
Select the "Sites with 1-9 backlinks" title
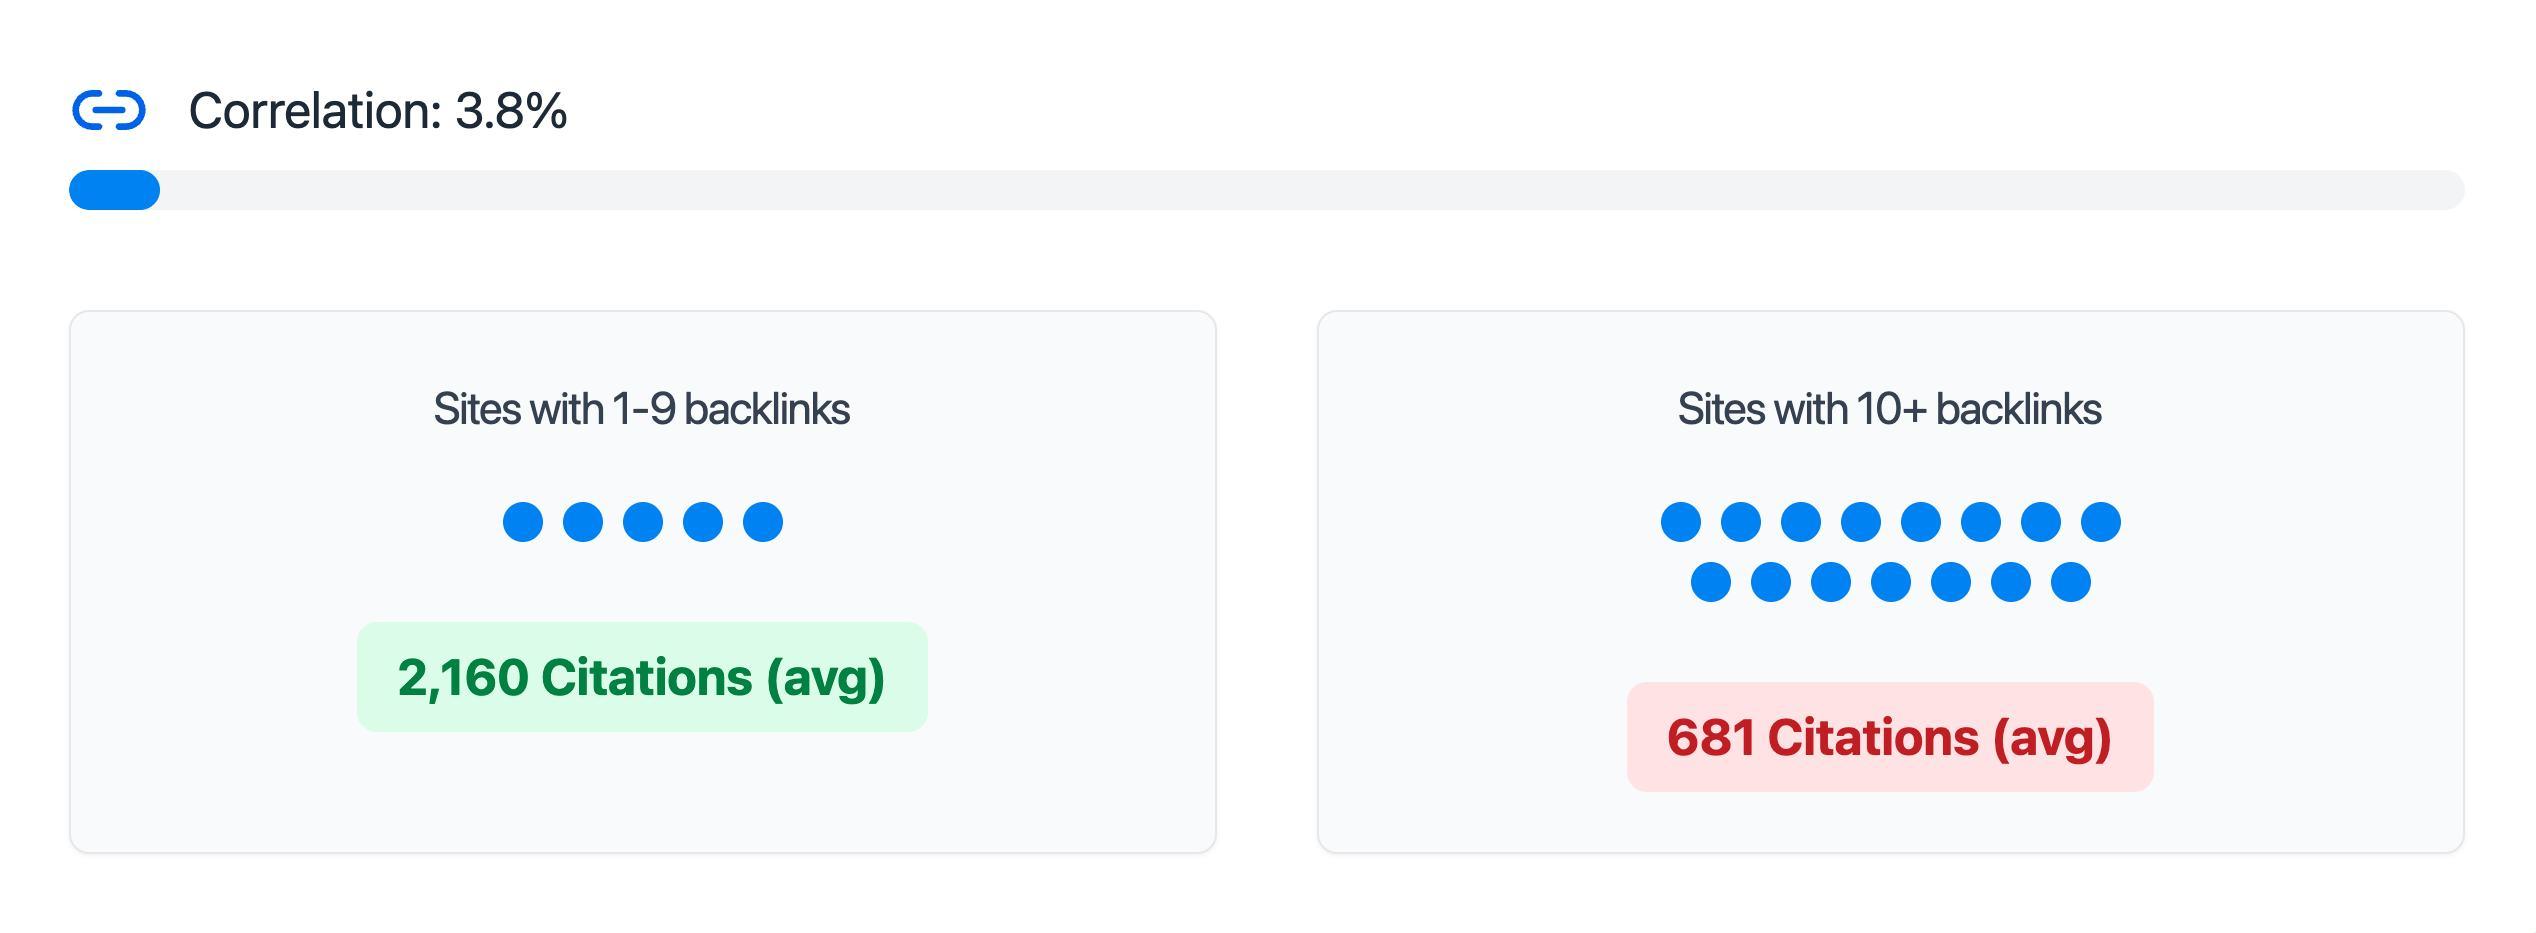click(x=641, y=409)
